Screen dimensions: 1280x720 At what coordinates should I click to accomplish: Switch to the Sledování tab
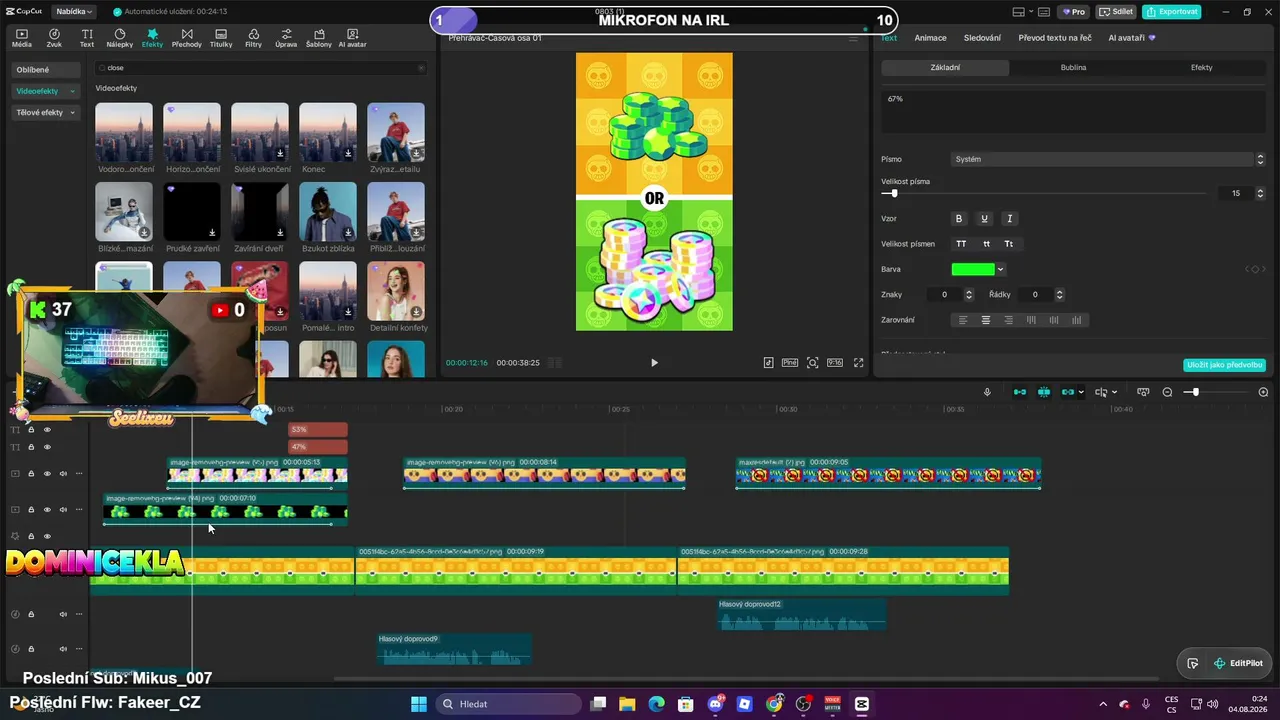[982, 38]
